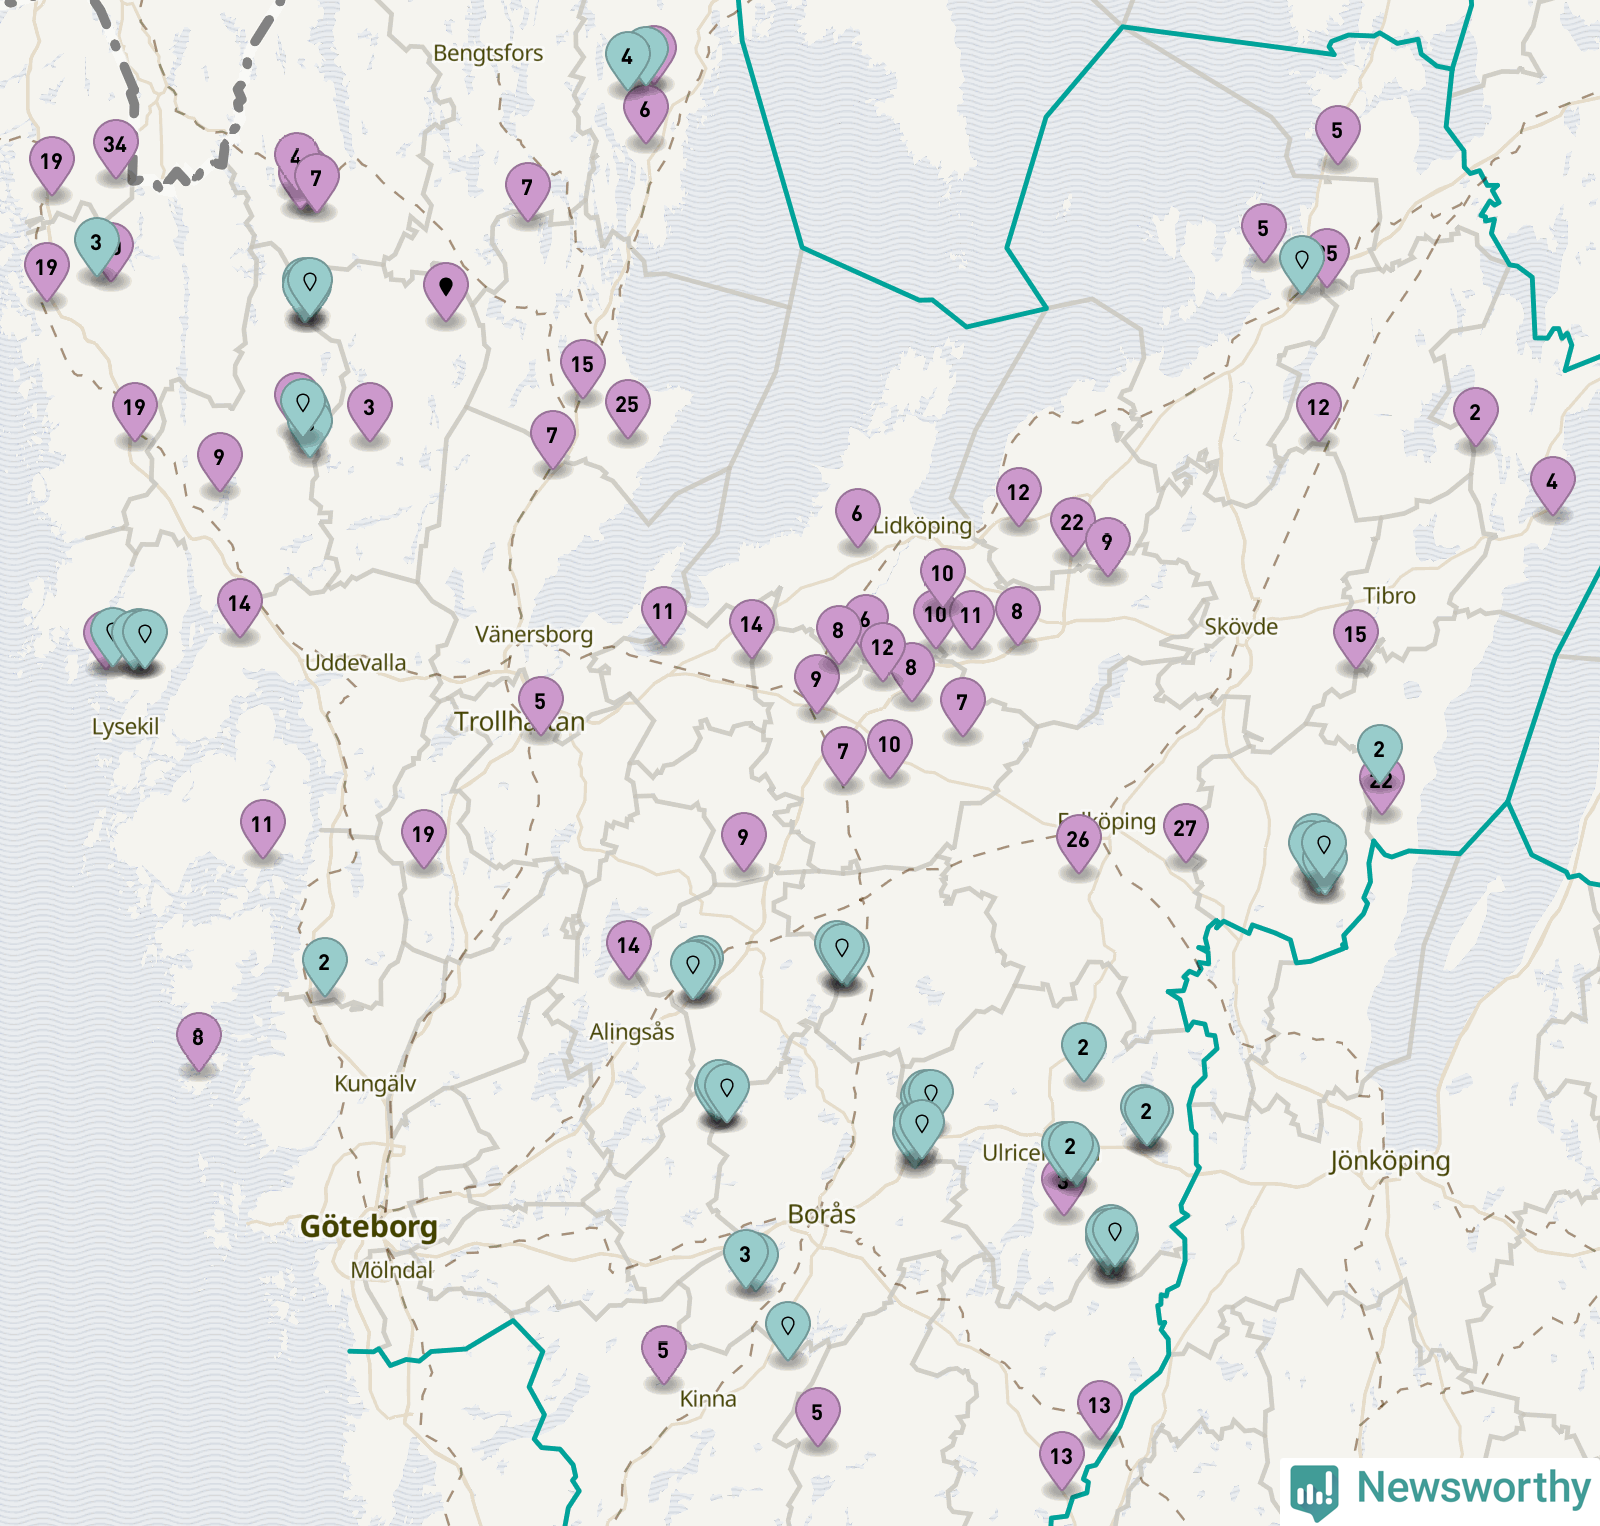Click the Skövde town label
1600x1526 pixels.
tap(1241, 627)
